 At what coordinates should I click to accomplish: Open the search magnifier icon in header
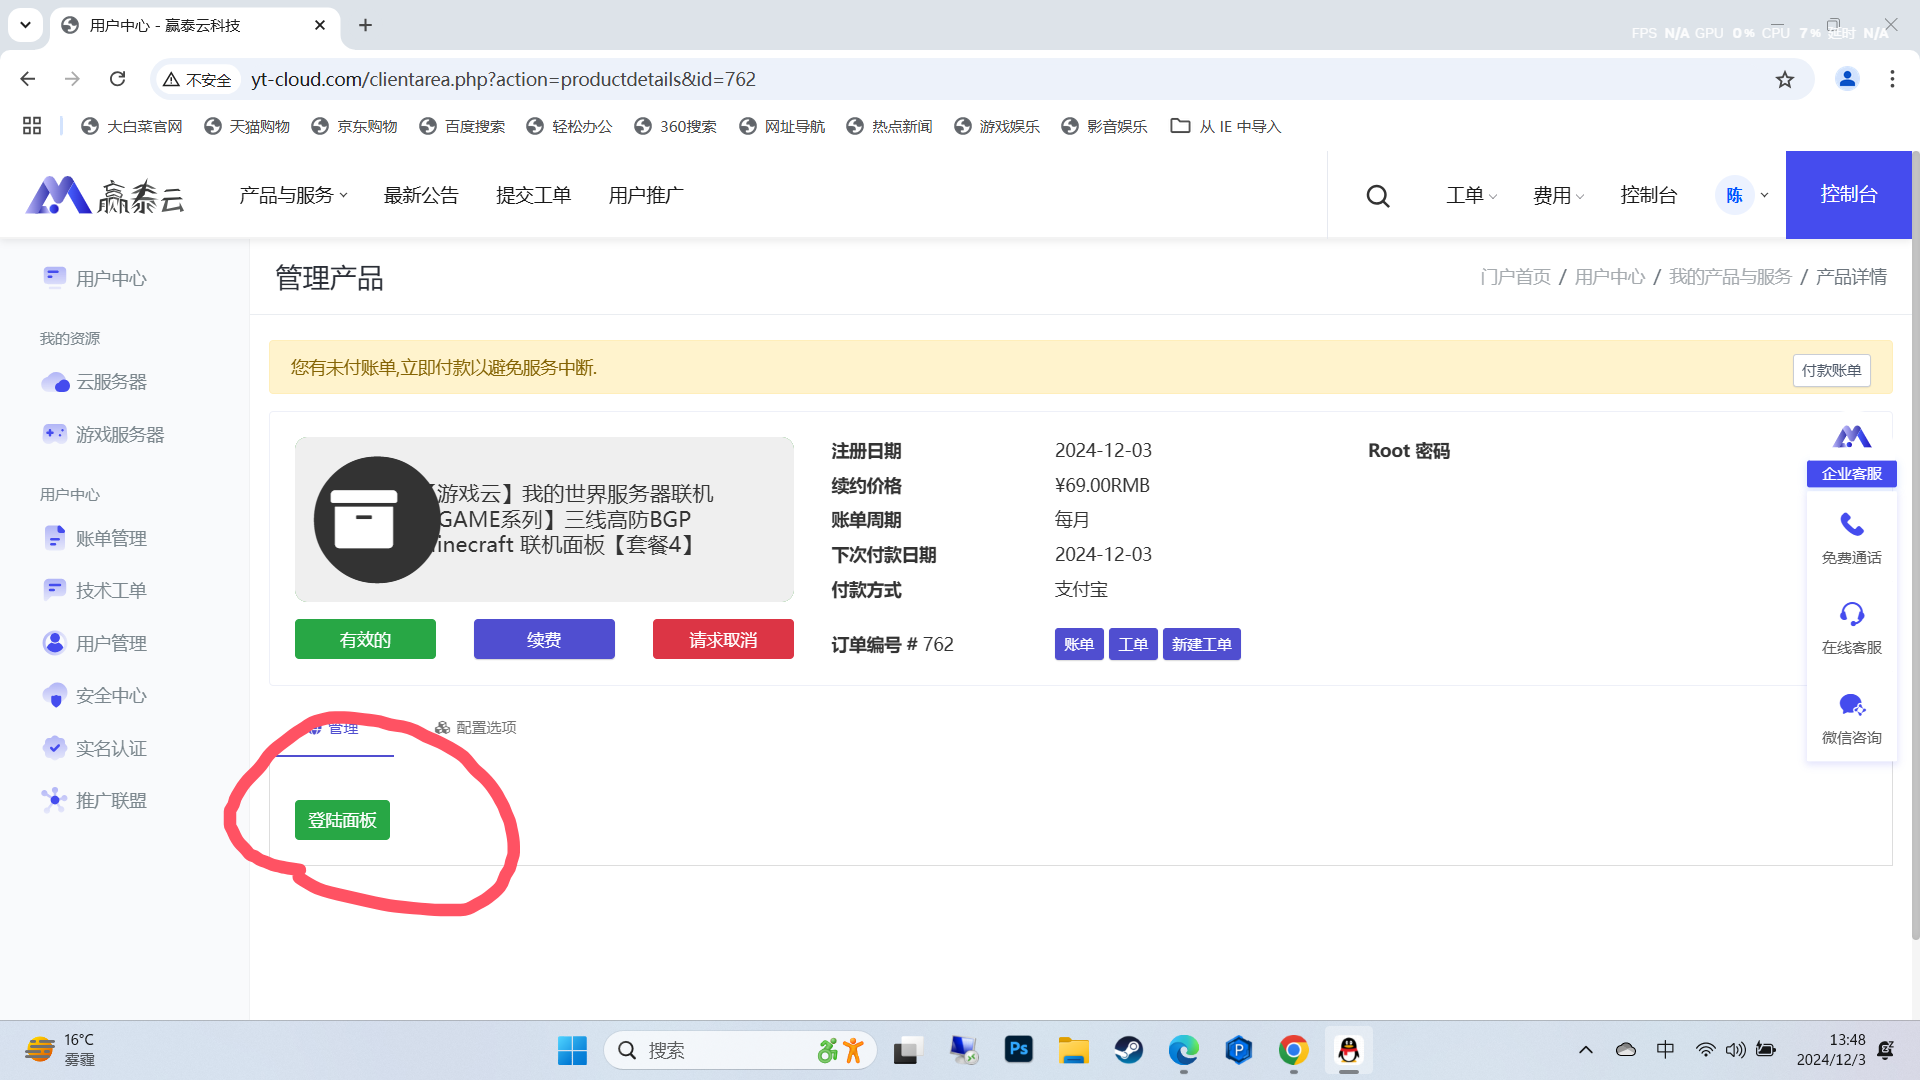coord(1378,196)
